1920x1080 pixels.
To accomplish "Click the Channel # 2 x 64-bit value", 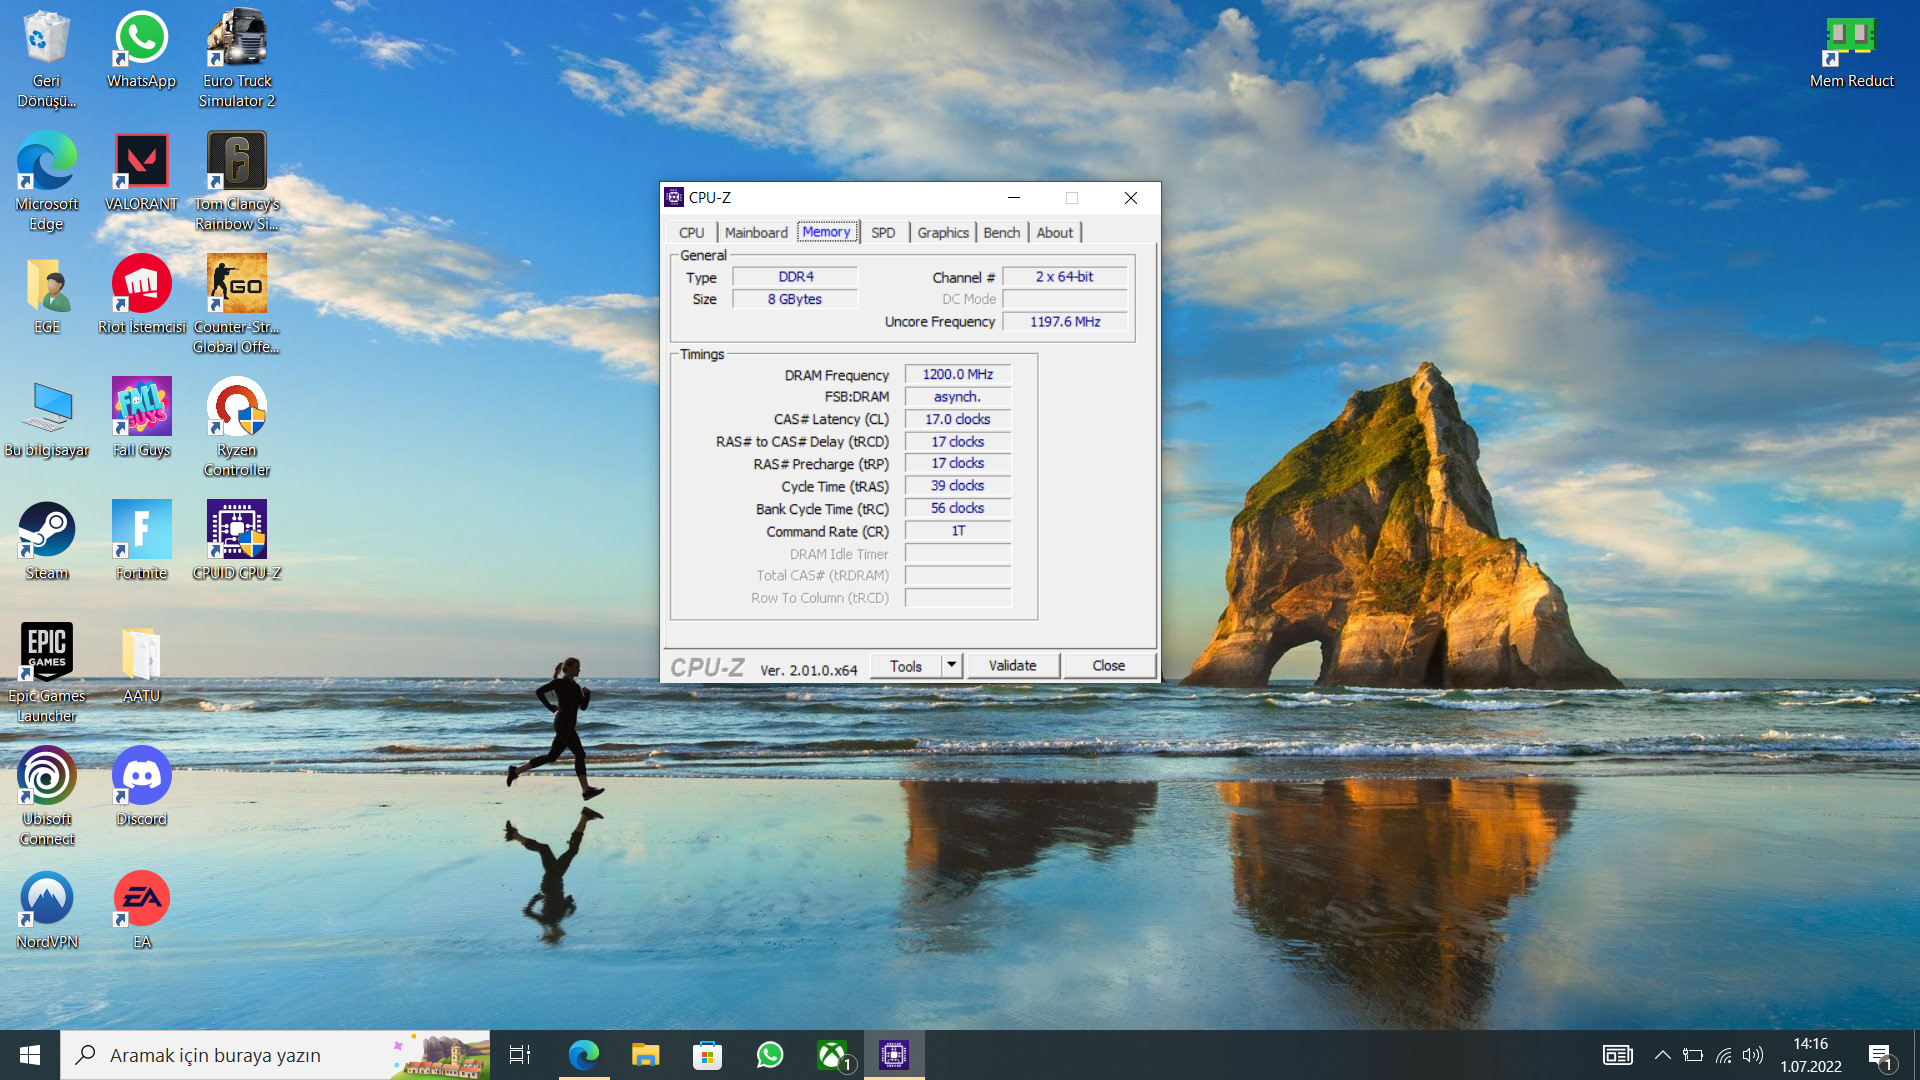I will (1064, 277).
